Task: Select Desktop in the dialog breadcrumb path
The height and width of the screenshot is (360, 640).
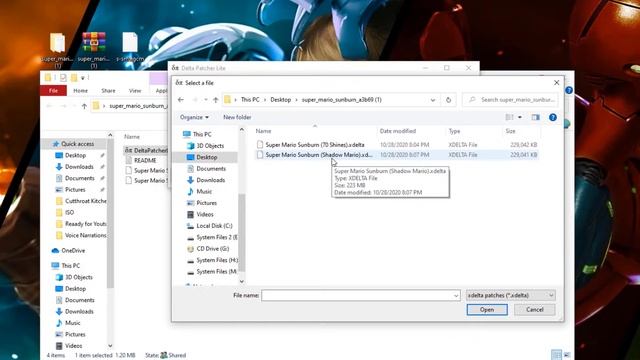Action: coord(280,100)
